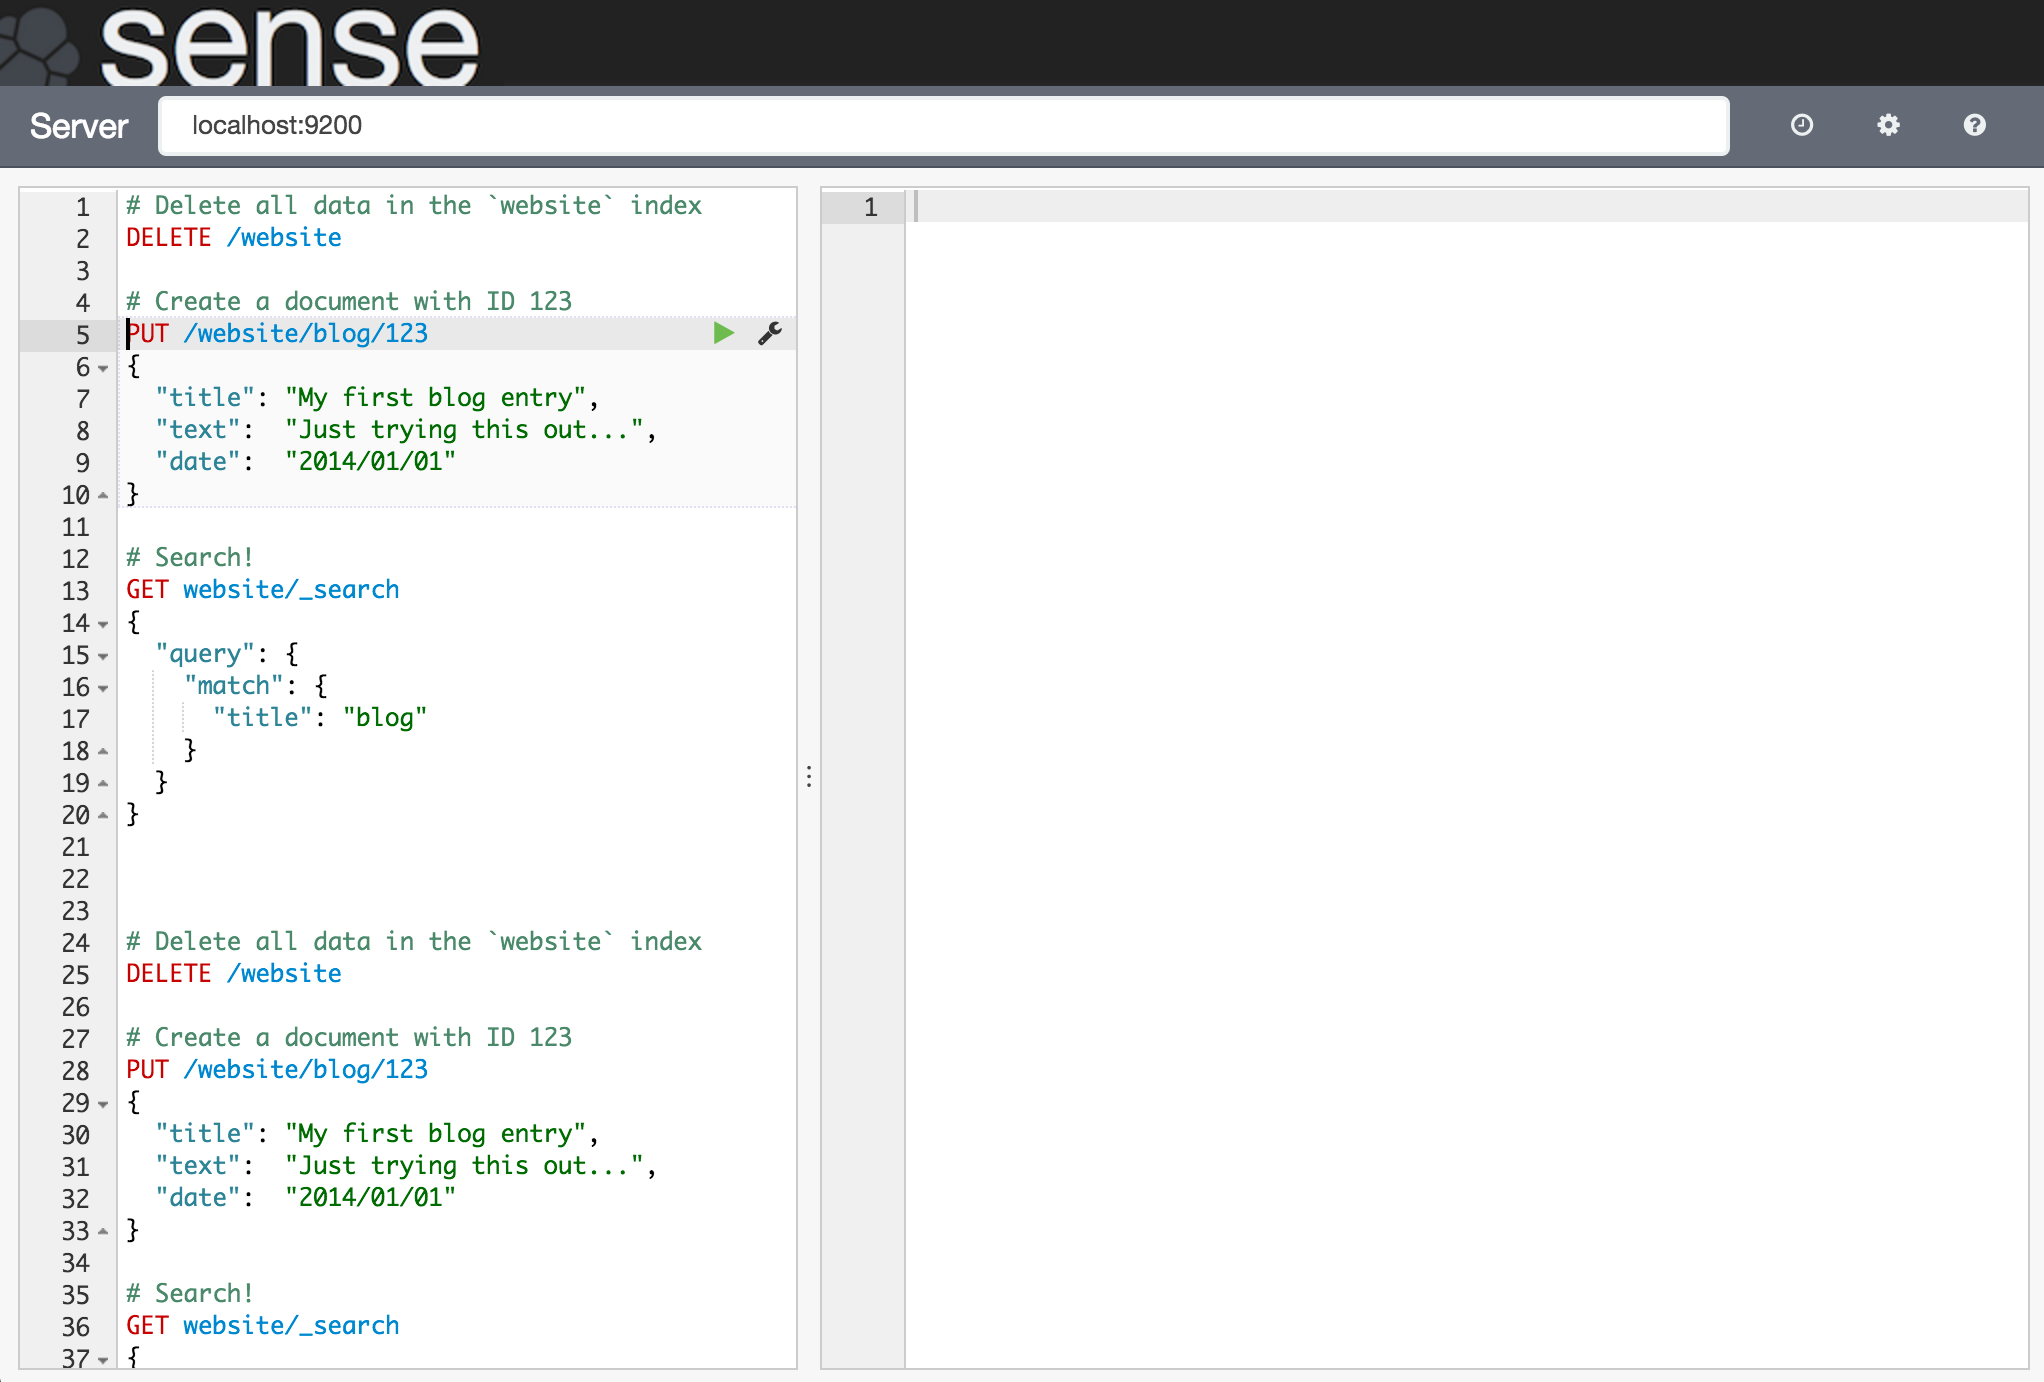Click the fold marker on line 10
The height and width of the screenshot is (1382, 2044).
pyautogui.click(x=103, y=495)
